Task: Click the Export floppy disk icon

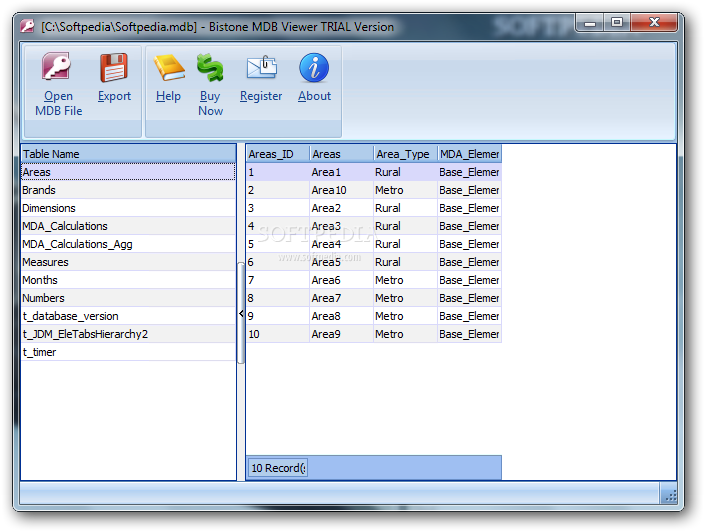Action: coord(114,67)
